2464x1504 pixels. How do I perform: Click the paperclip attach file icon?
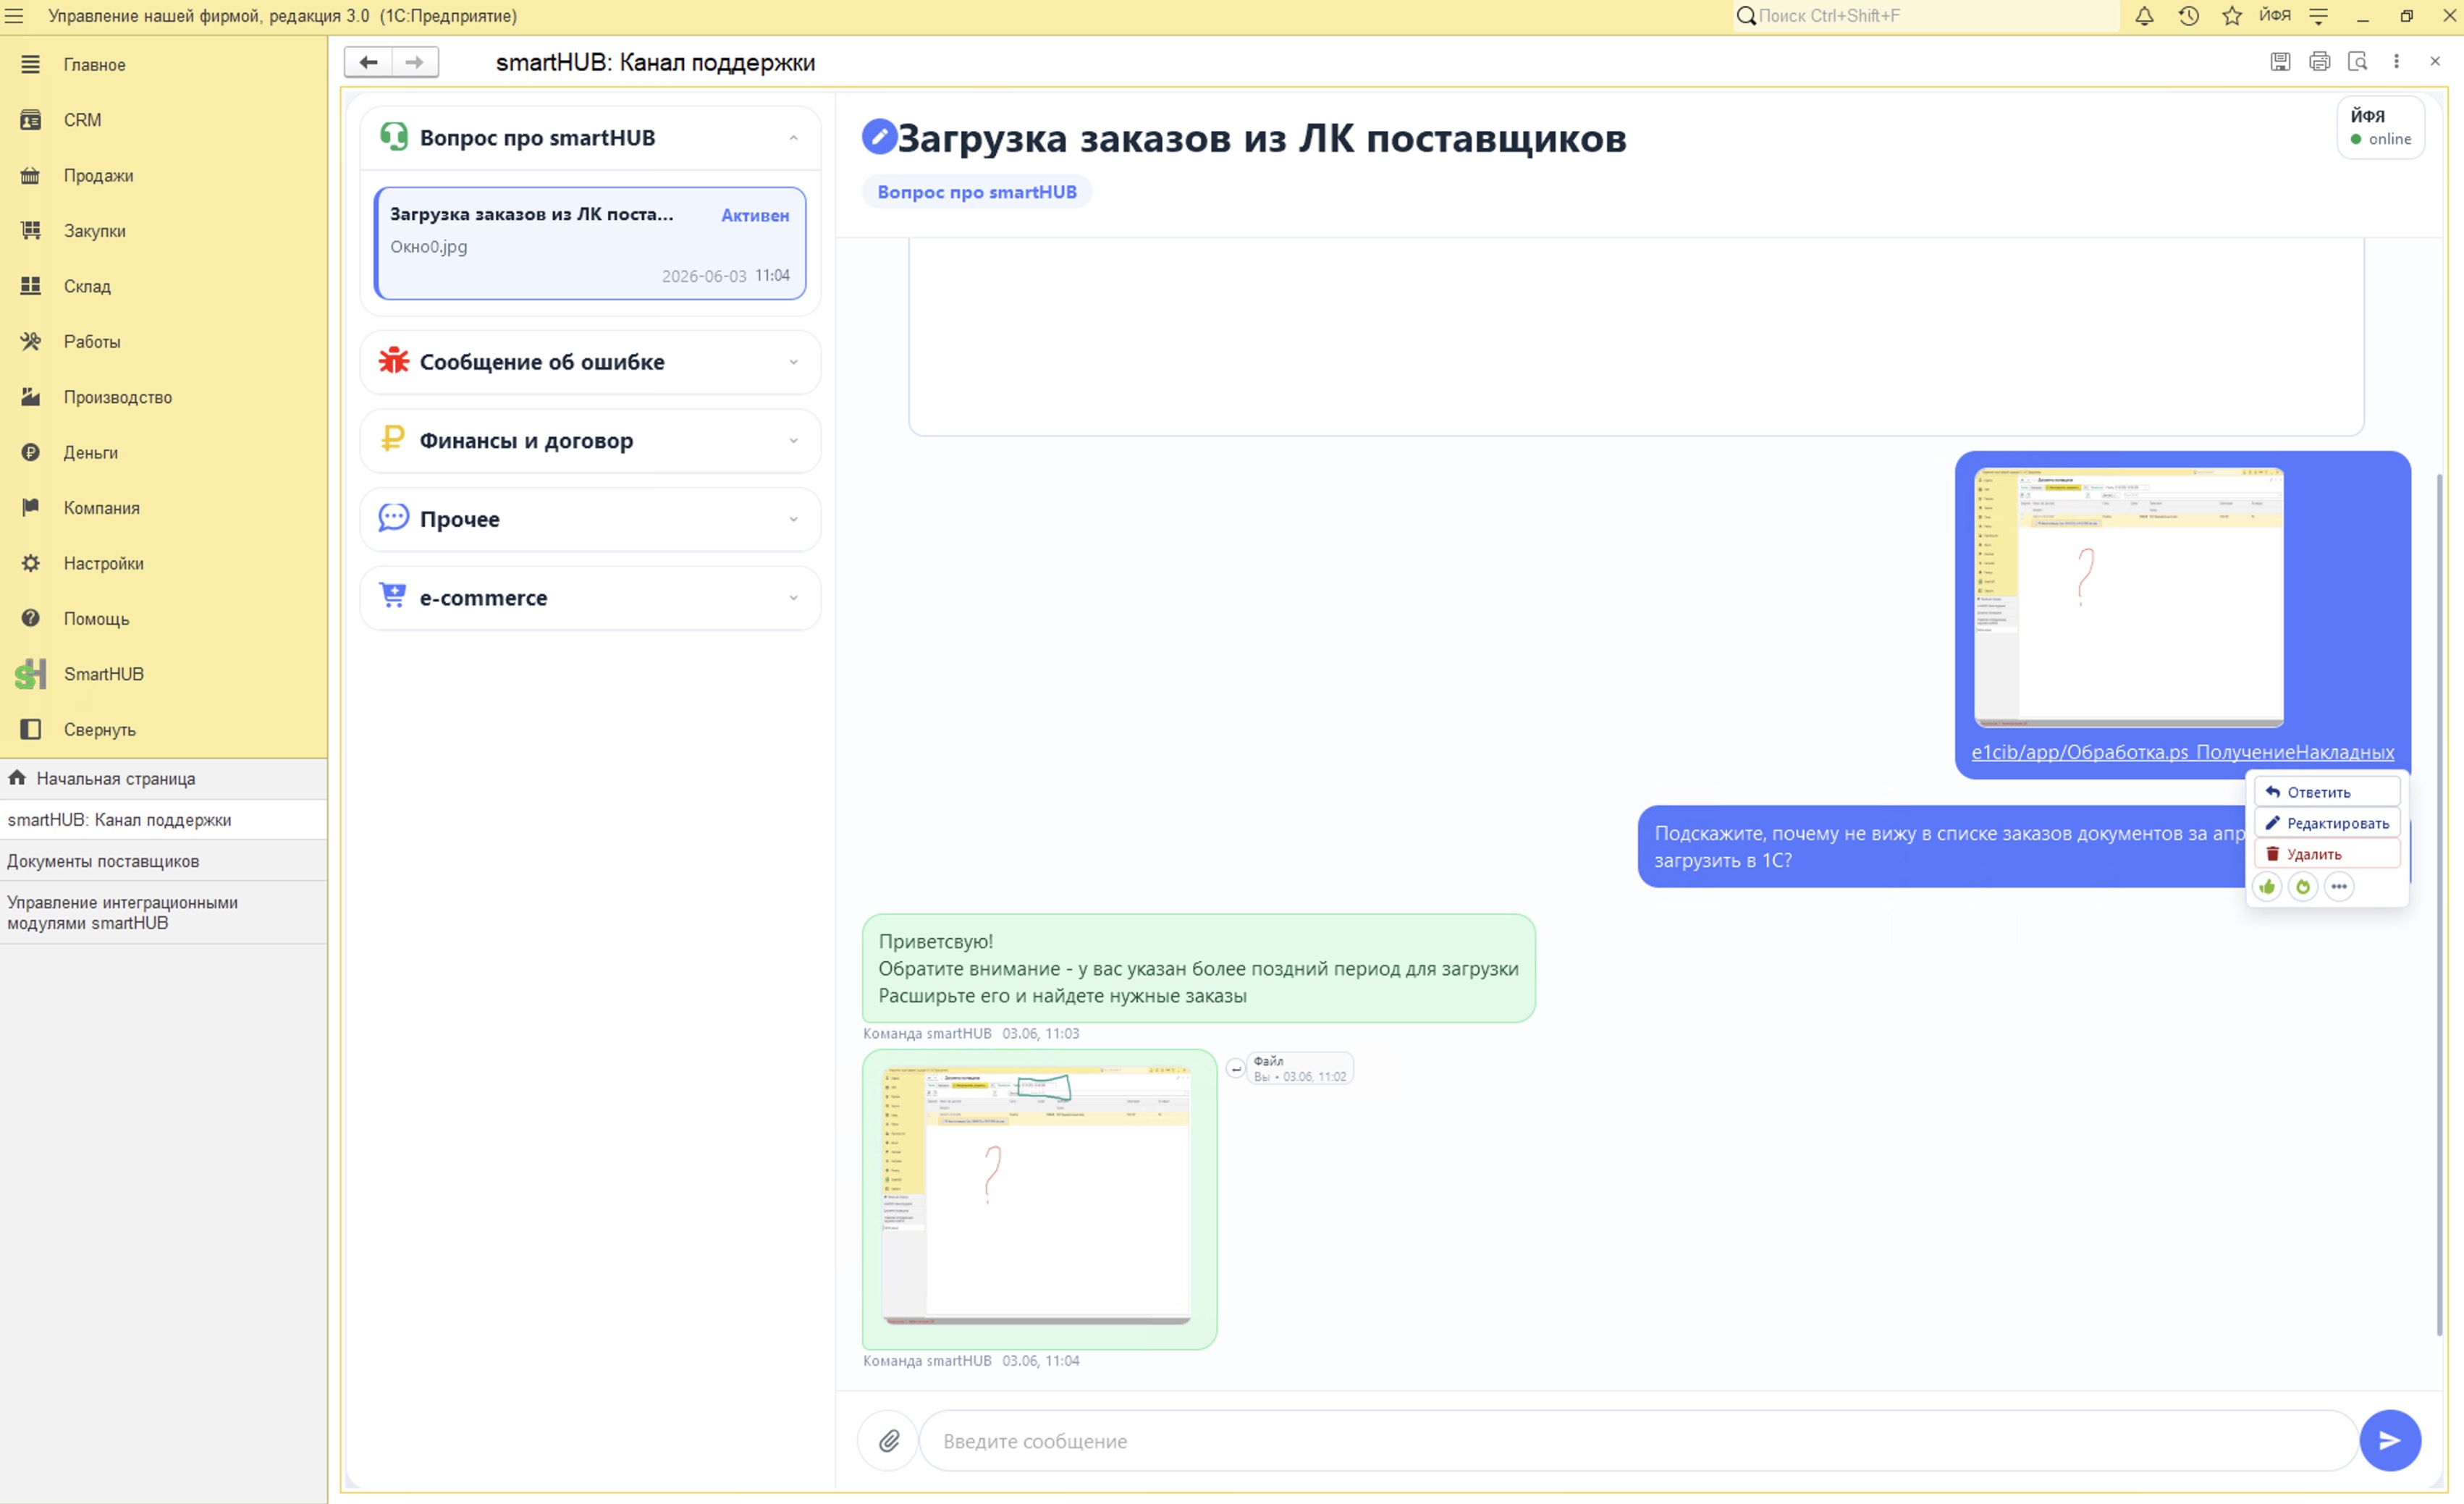[x=888, y=1441]
